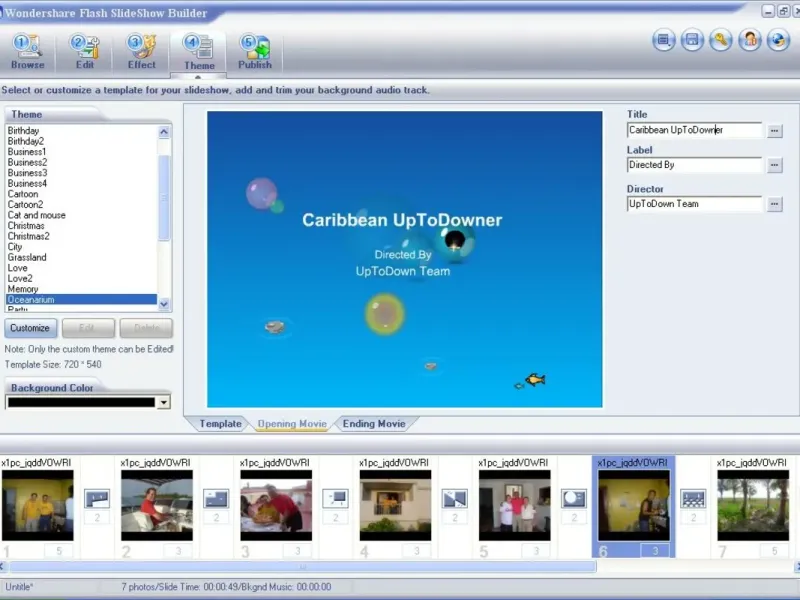Viewport: 800px width, 600px height.
Task: Click duration box of slide 1
Action: [x=59, y=551]
